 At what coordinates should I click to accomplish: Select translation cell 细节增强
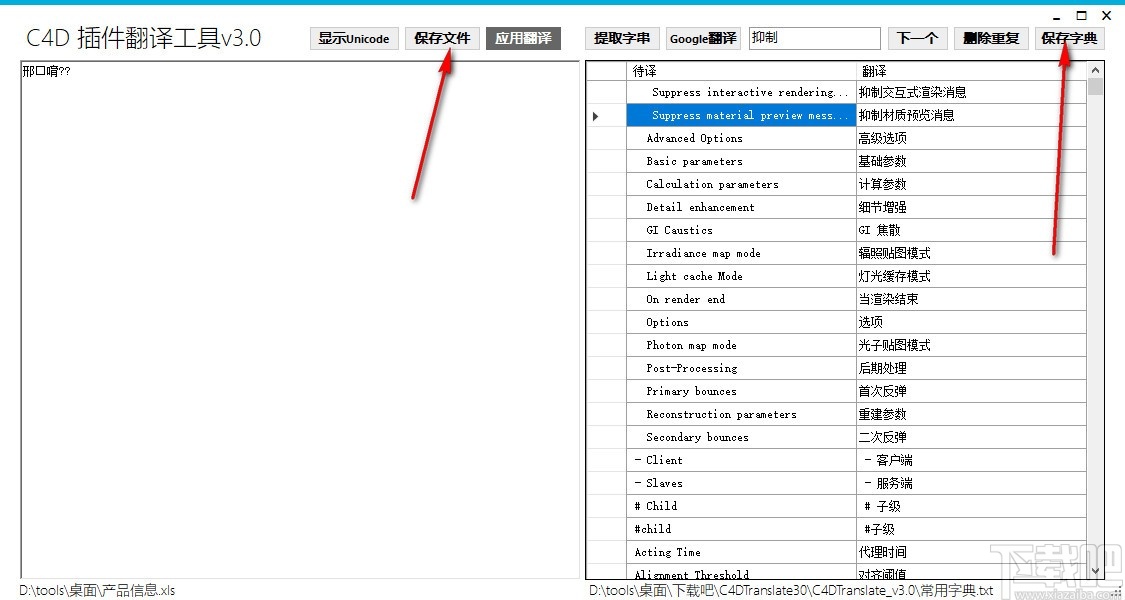click(x=971, y=207)
